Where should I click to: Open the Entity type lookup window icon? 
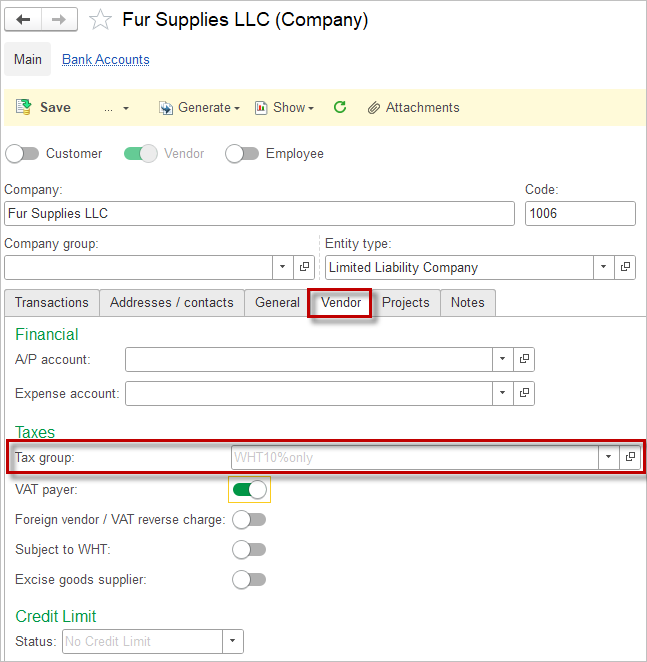point(625,268)
